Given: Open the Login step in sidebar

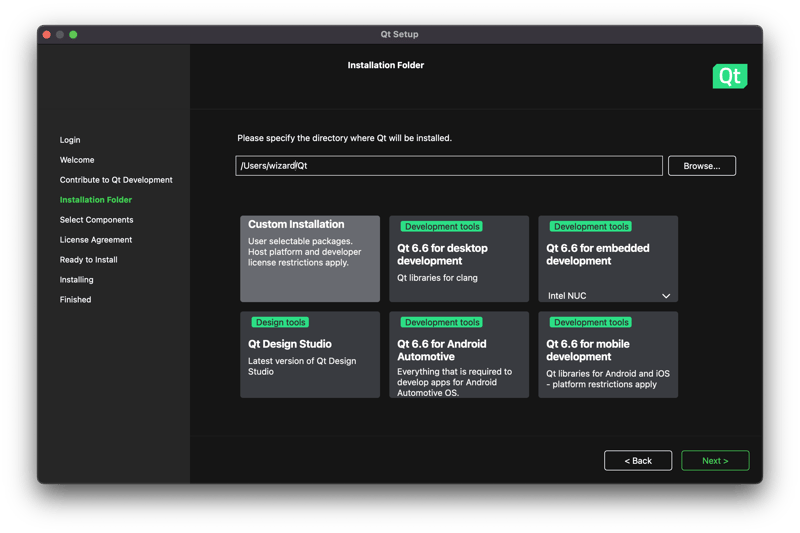Looking at the screenshot, I should click(x=70, y=140).
